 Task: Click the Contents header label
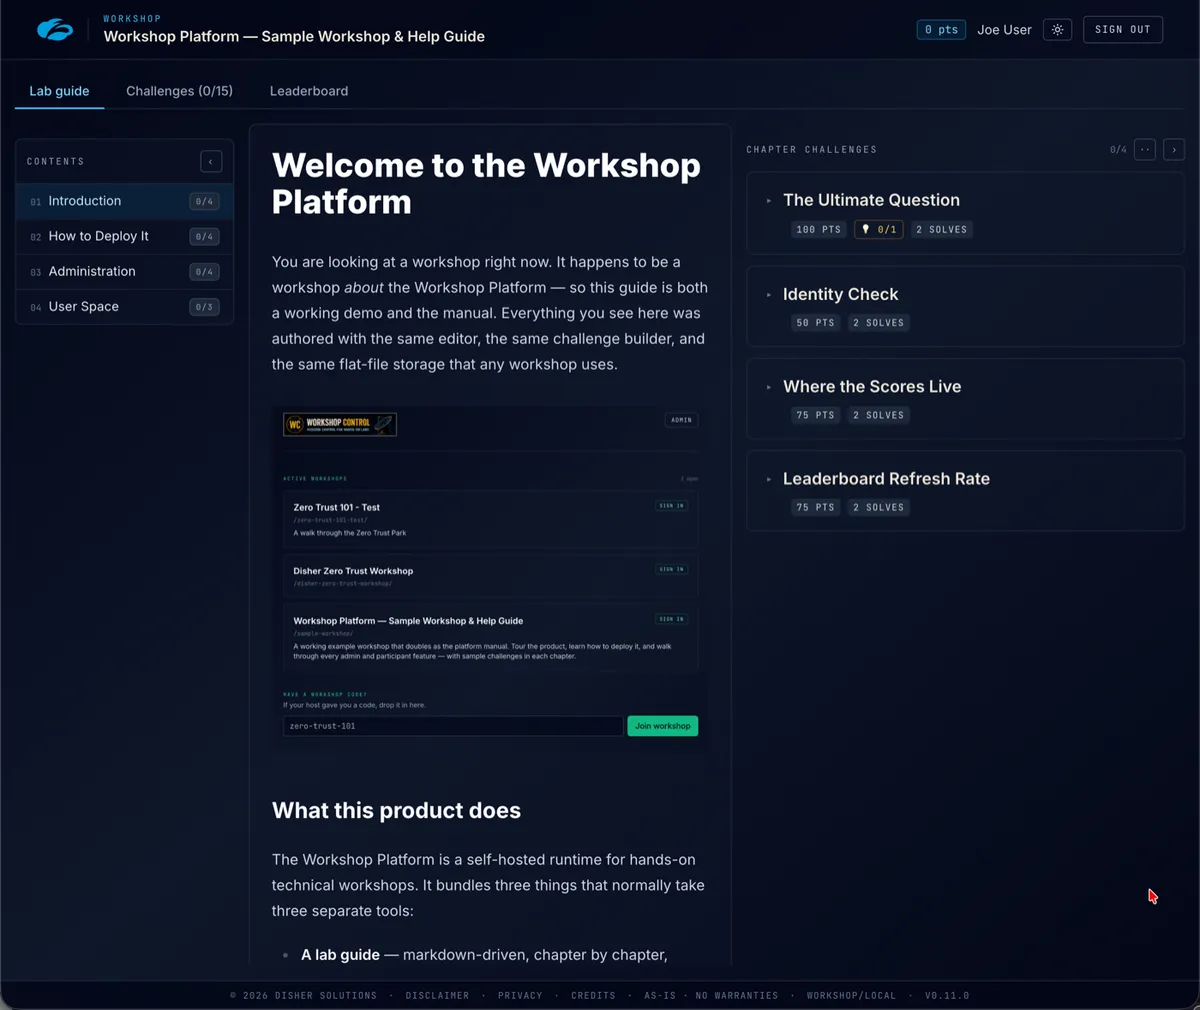pos(55,161)
